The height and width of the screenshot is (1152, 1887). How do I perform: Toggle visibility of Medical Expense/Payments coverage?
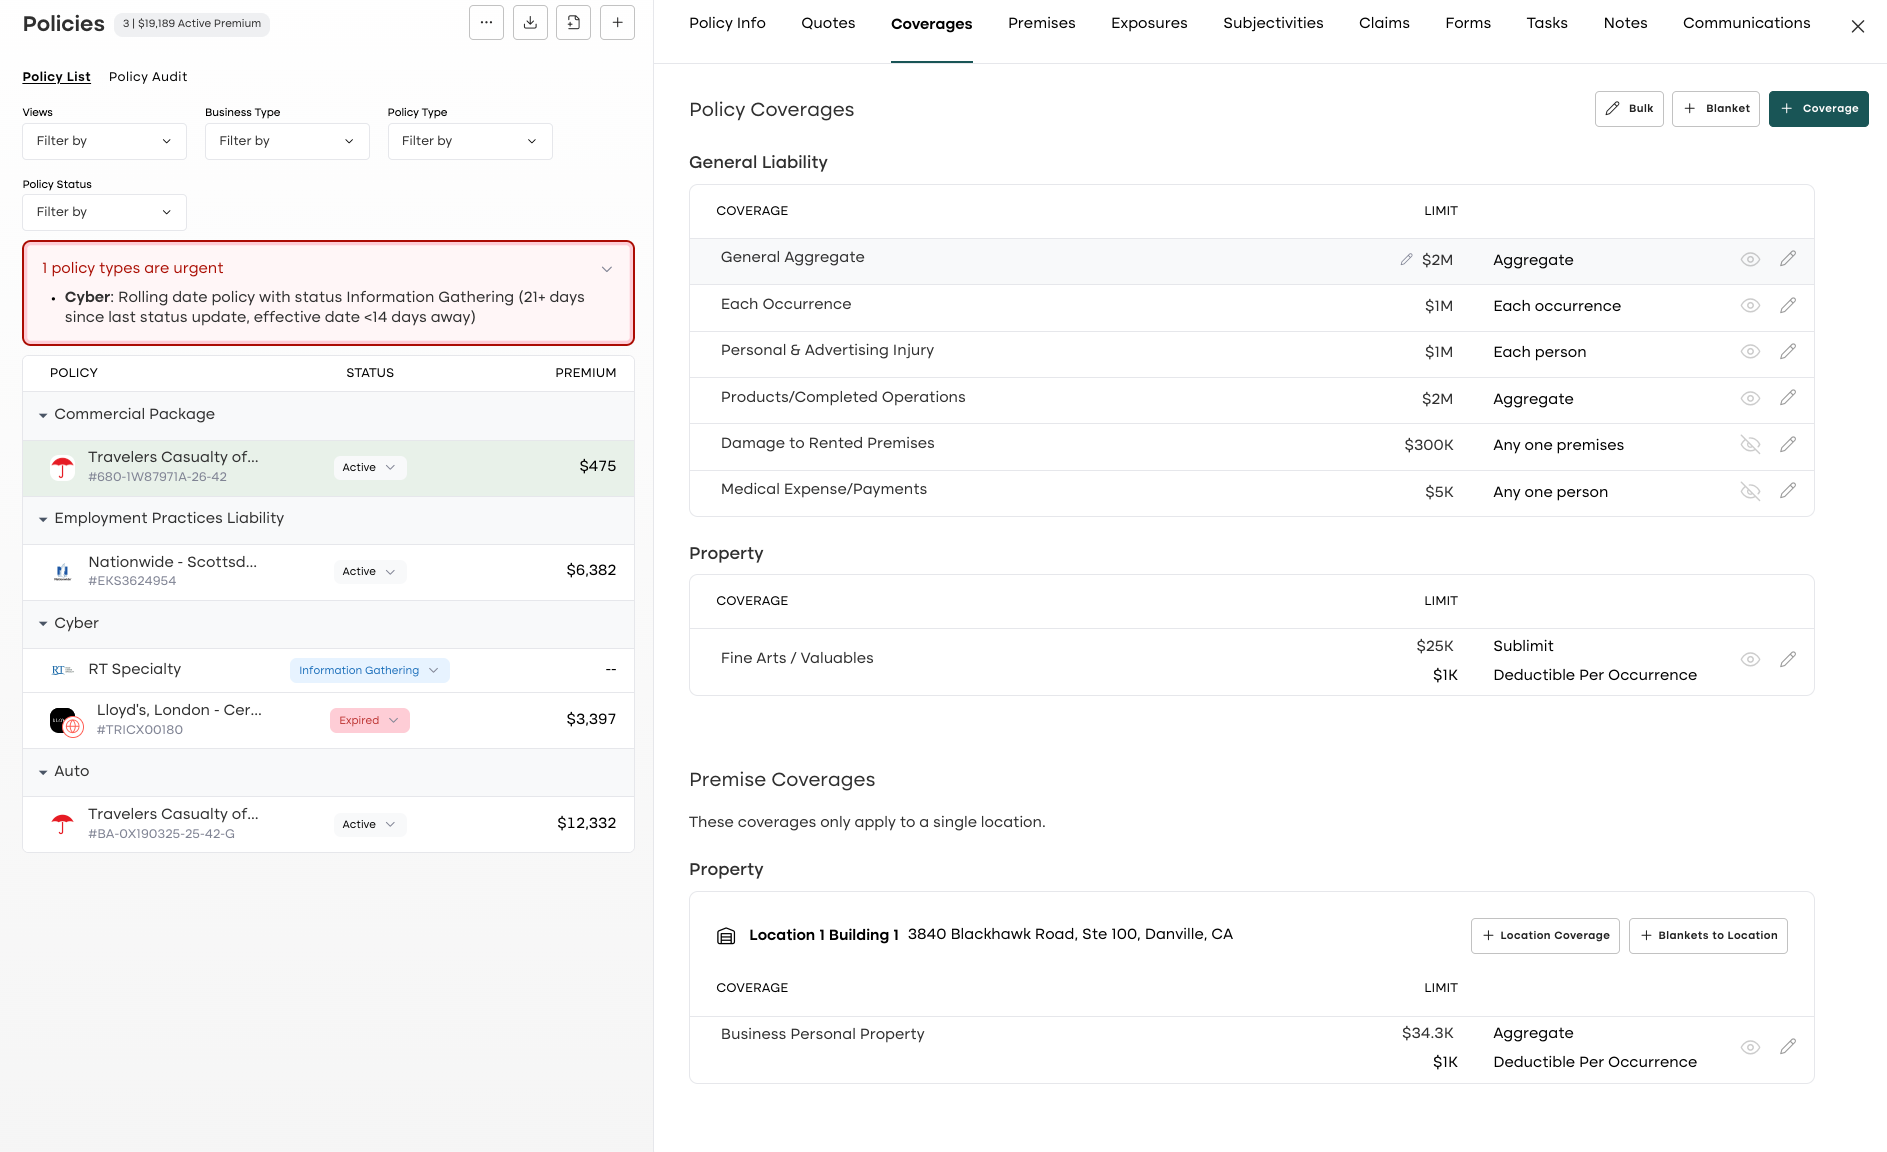point(1750,491)
